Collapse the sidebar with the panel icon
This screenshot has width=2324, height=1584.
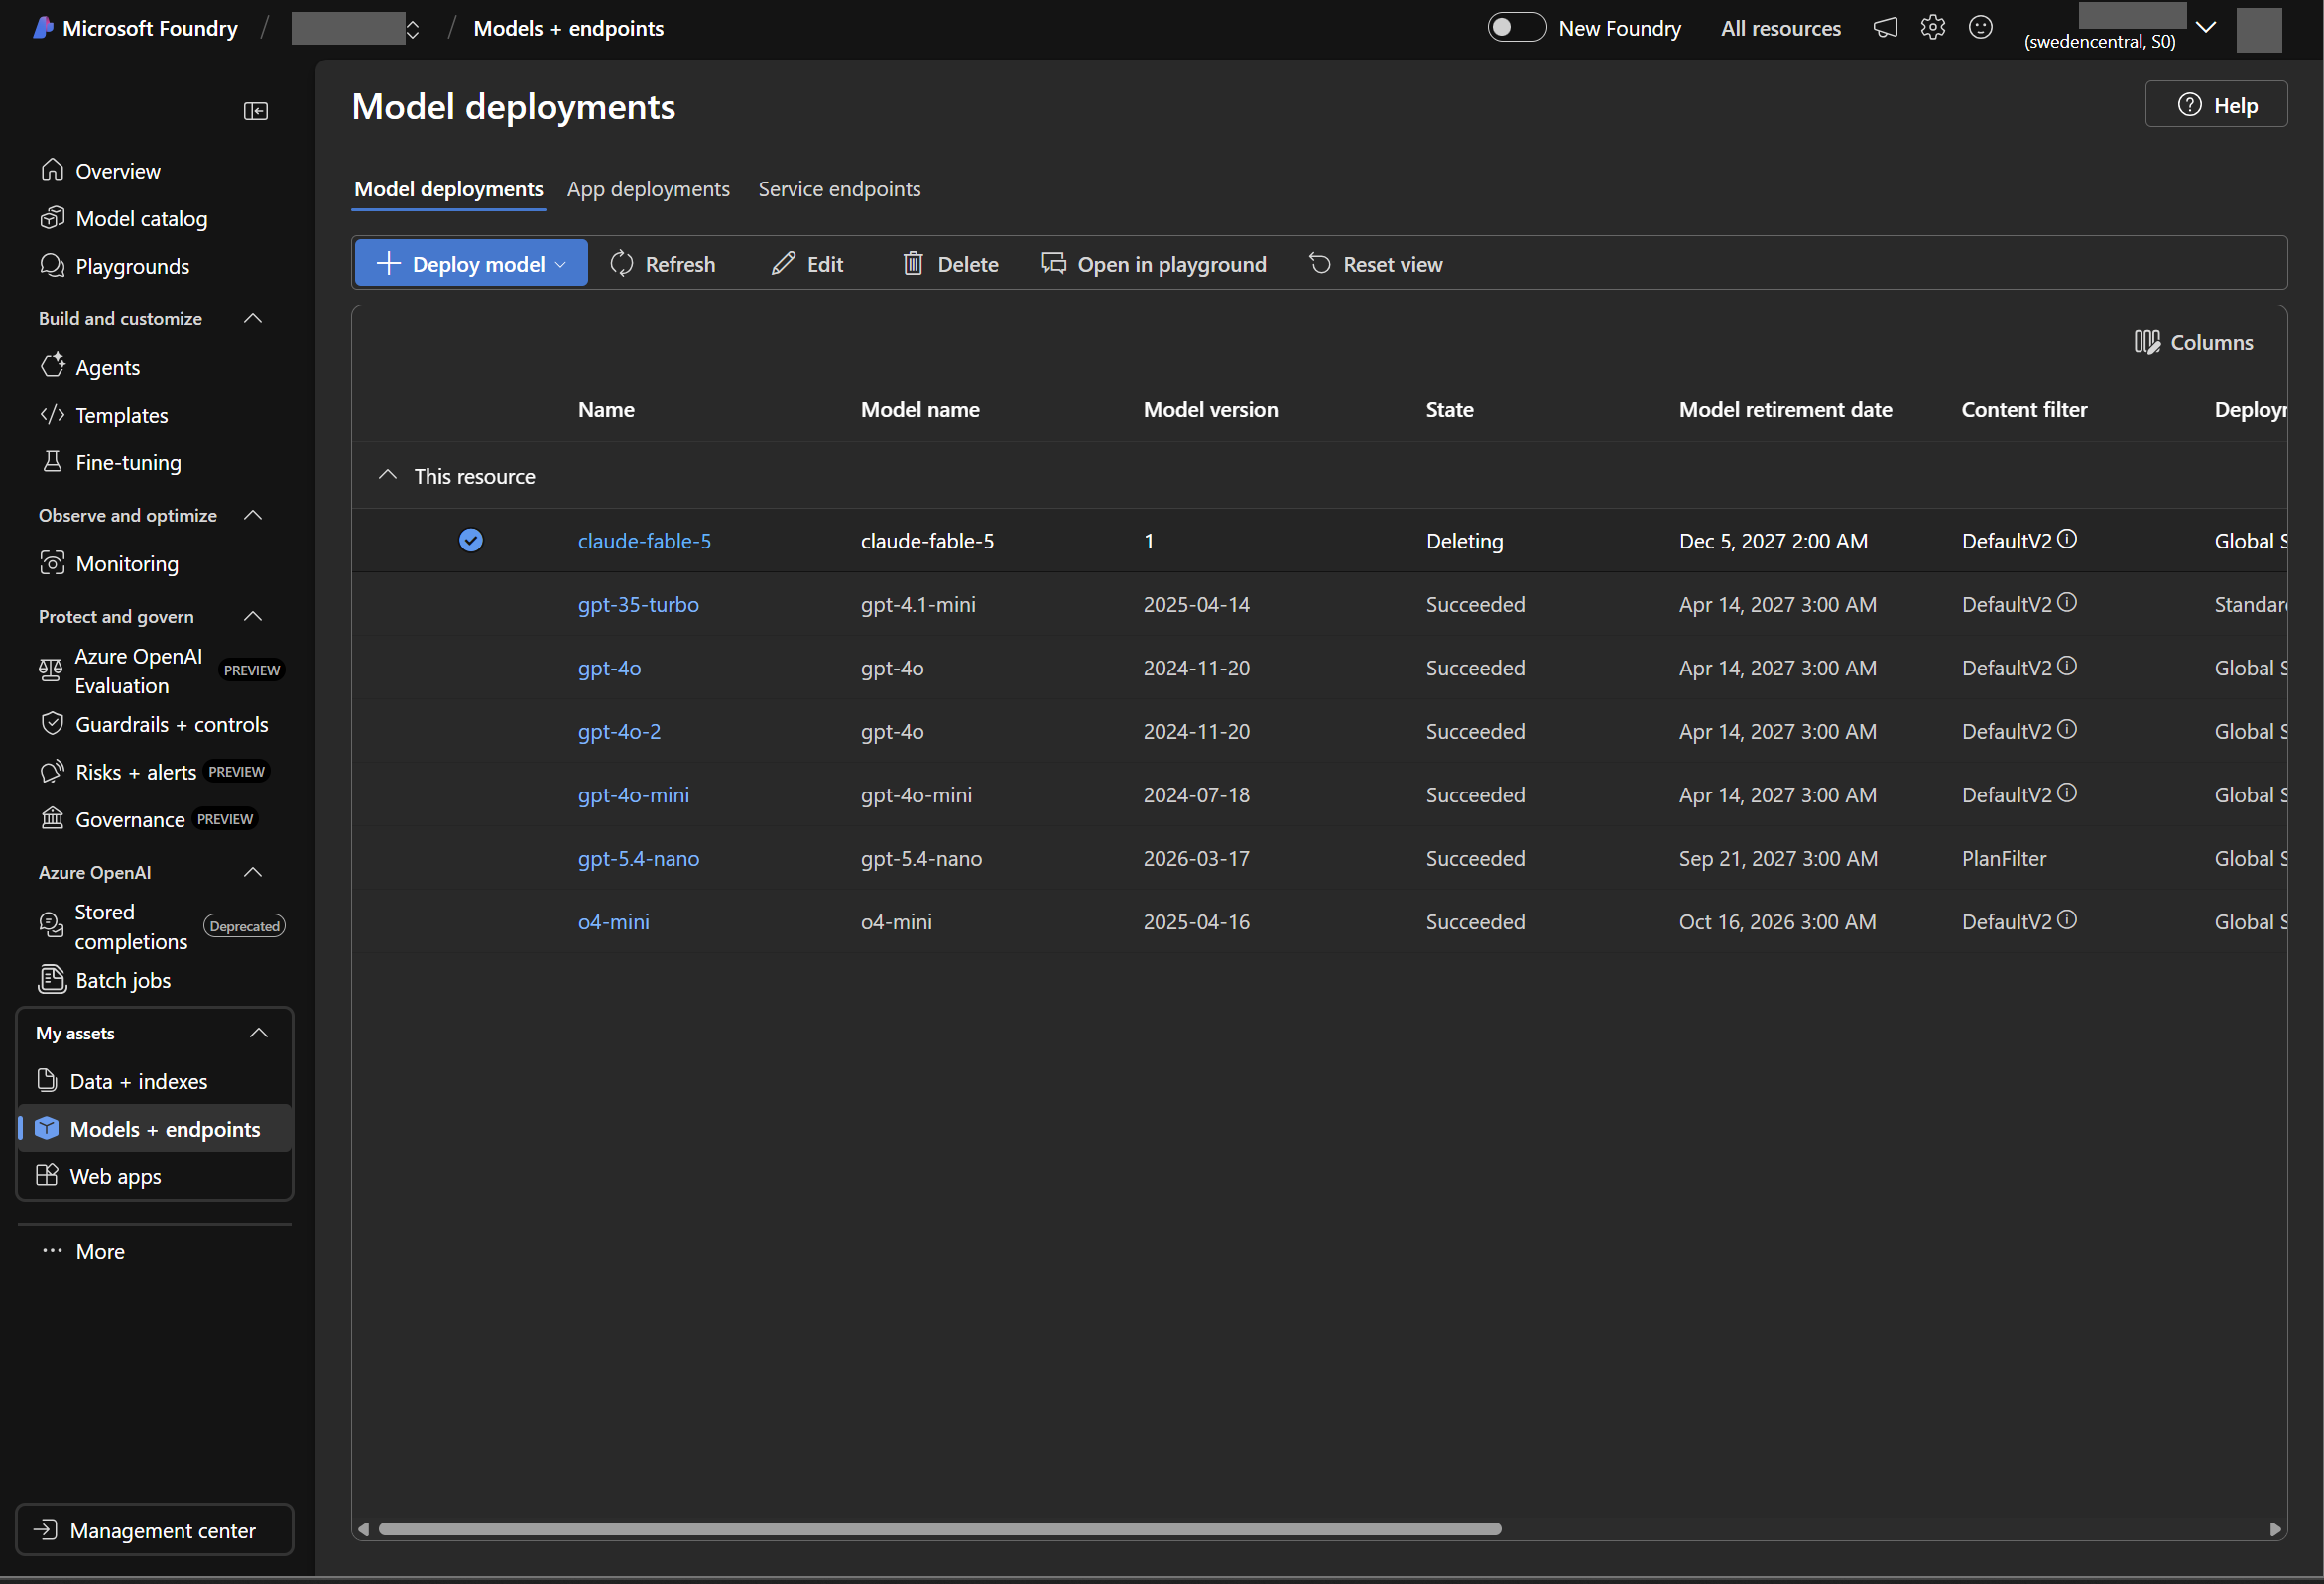click(256, 111)
